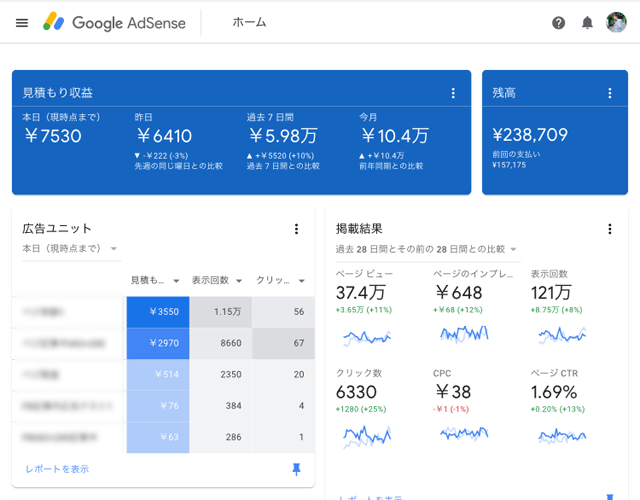Click today's earnings ￥7530
Viewport: 640px width, 500px height.
(53, 136)
